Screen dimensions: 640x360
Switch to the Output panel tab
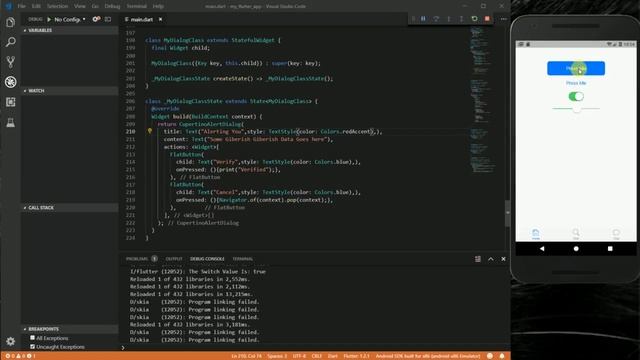coord(174,259)
